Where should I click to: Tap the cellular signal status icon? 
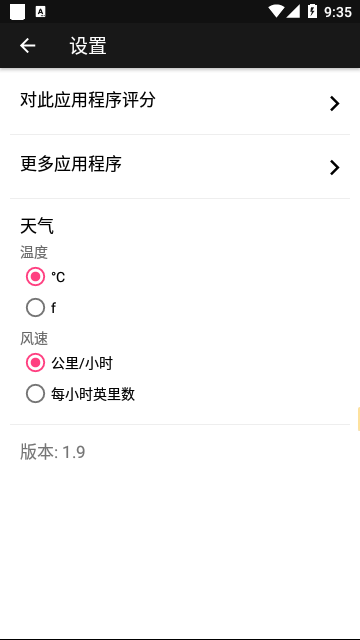[x=293, y=11]
